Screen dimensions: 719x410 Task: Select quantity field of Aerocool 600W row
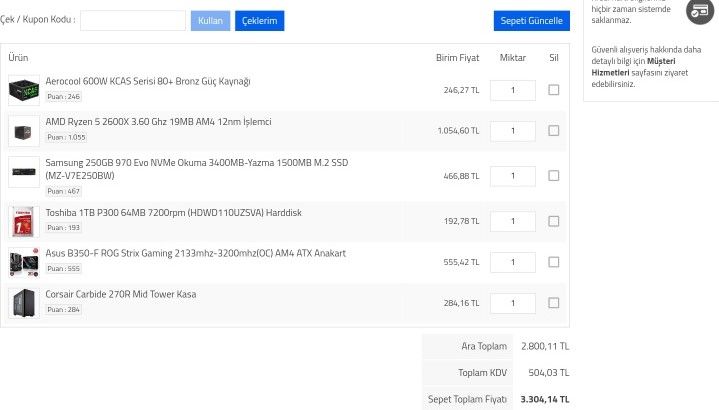pos(513,90)
